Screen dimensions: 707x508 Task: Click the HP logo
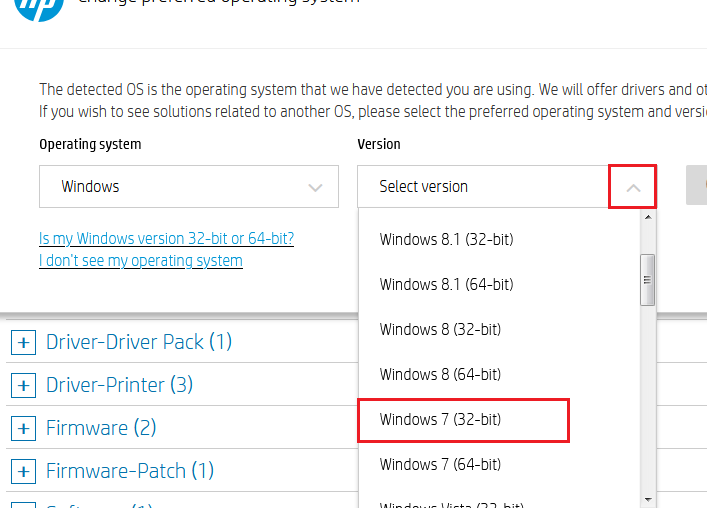[x=39, y=8]
